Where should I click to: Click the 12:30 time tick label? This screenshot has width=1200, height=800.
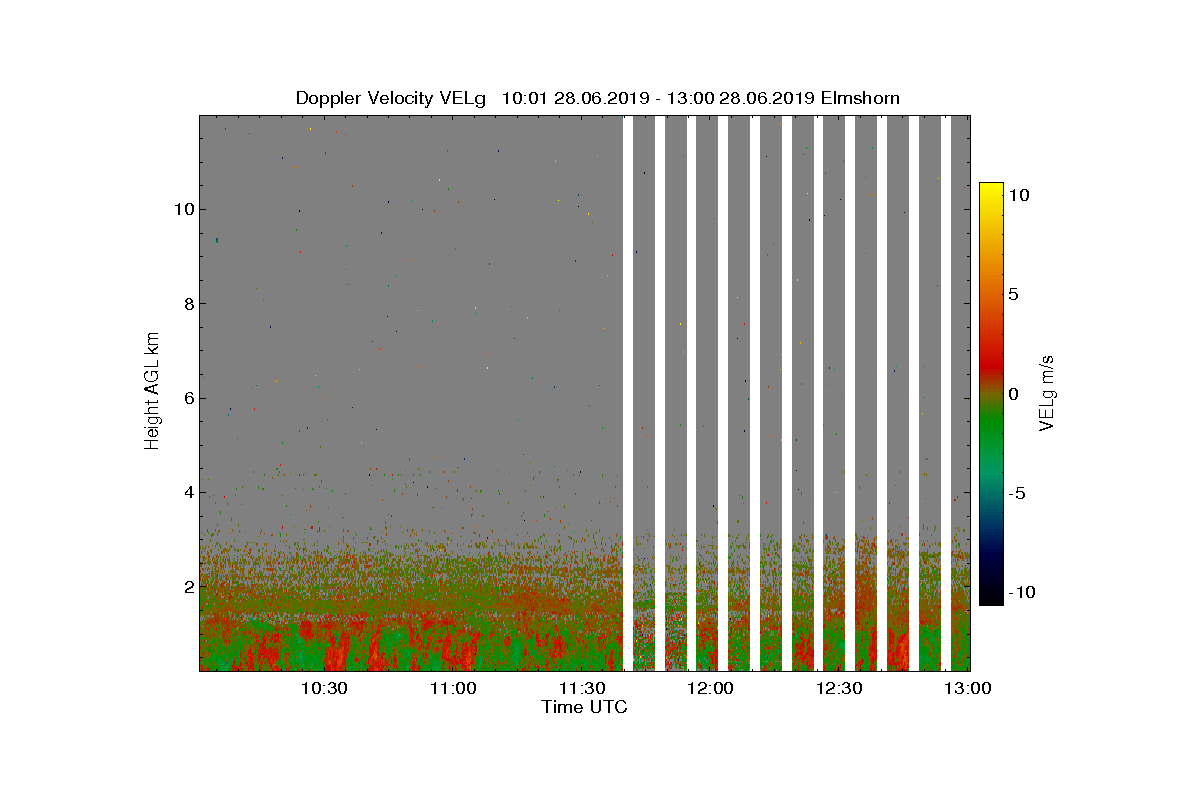[x=840, y=688]
